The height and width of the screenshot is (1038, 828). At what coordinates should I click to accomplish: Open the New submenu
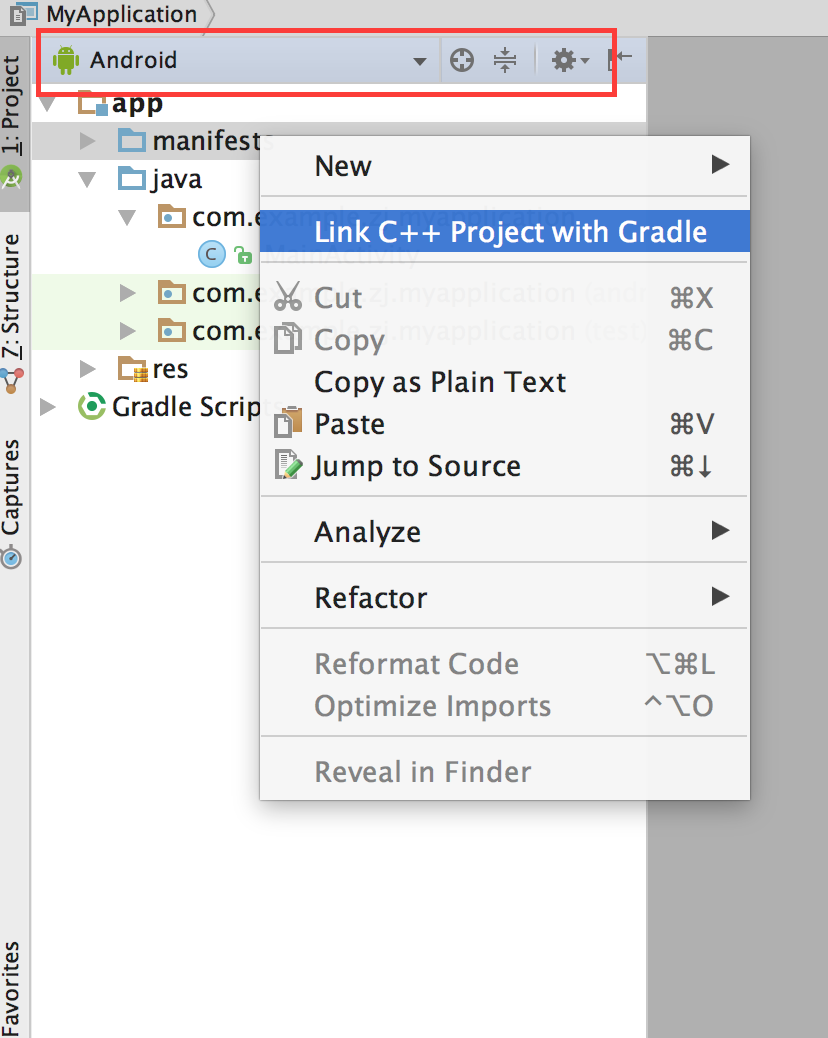504,165
